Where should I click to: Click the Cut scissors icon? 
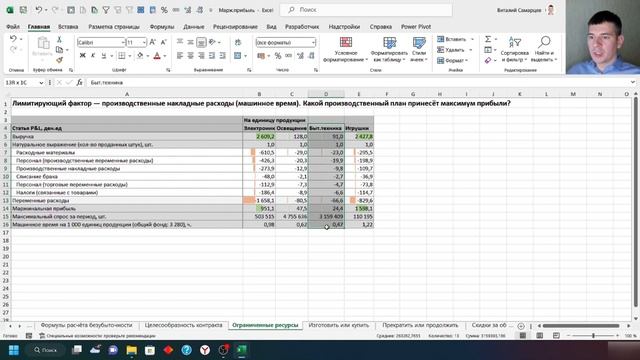(59, 40)
